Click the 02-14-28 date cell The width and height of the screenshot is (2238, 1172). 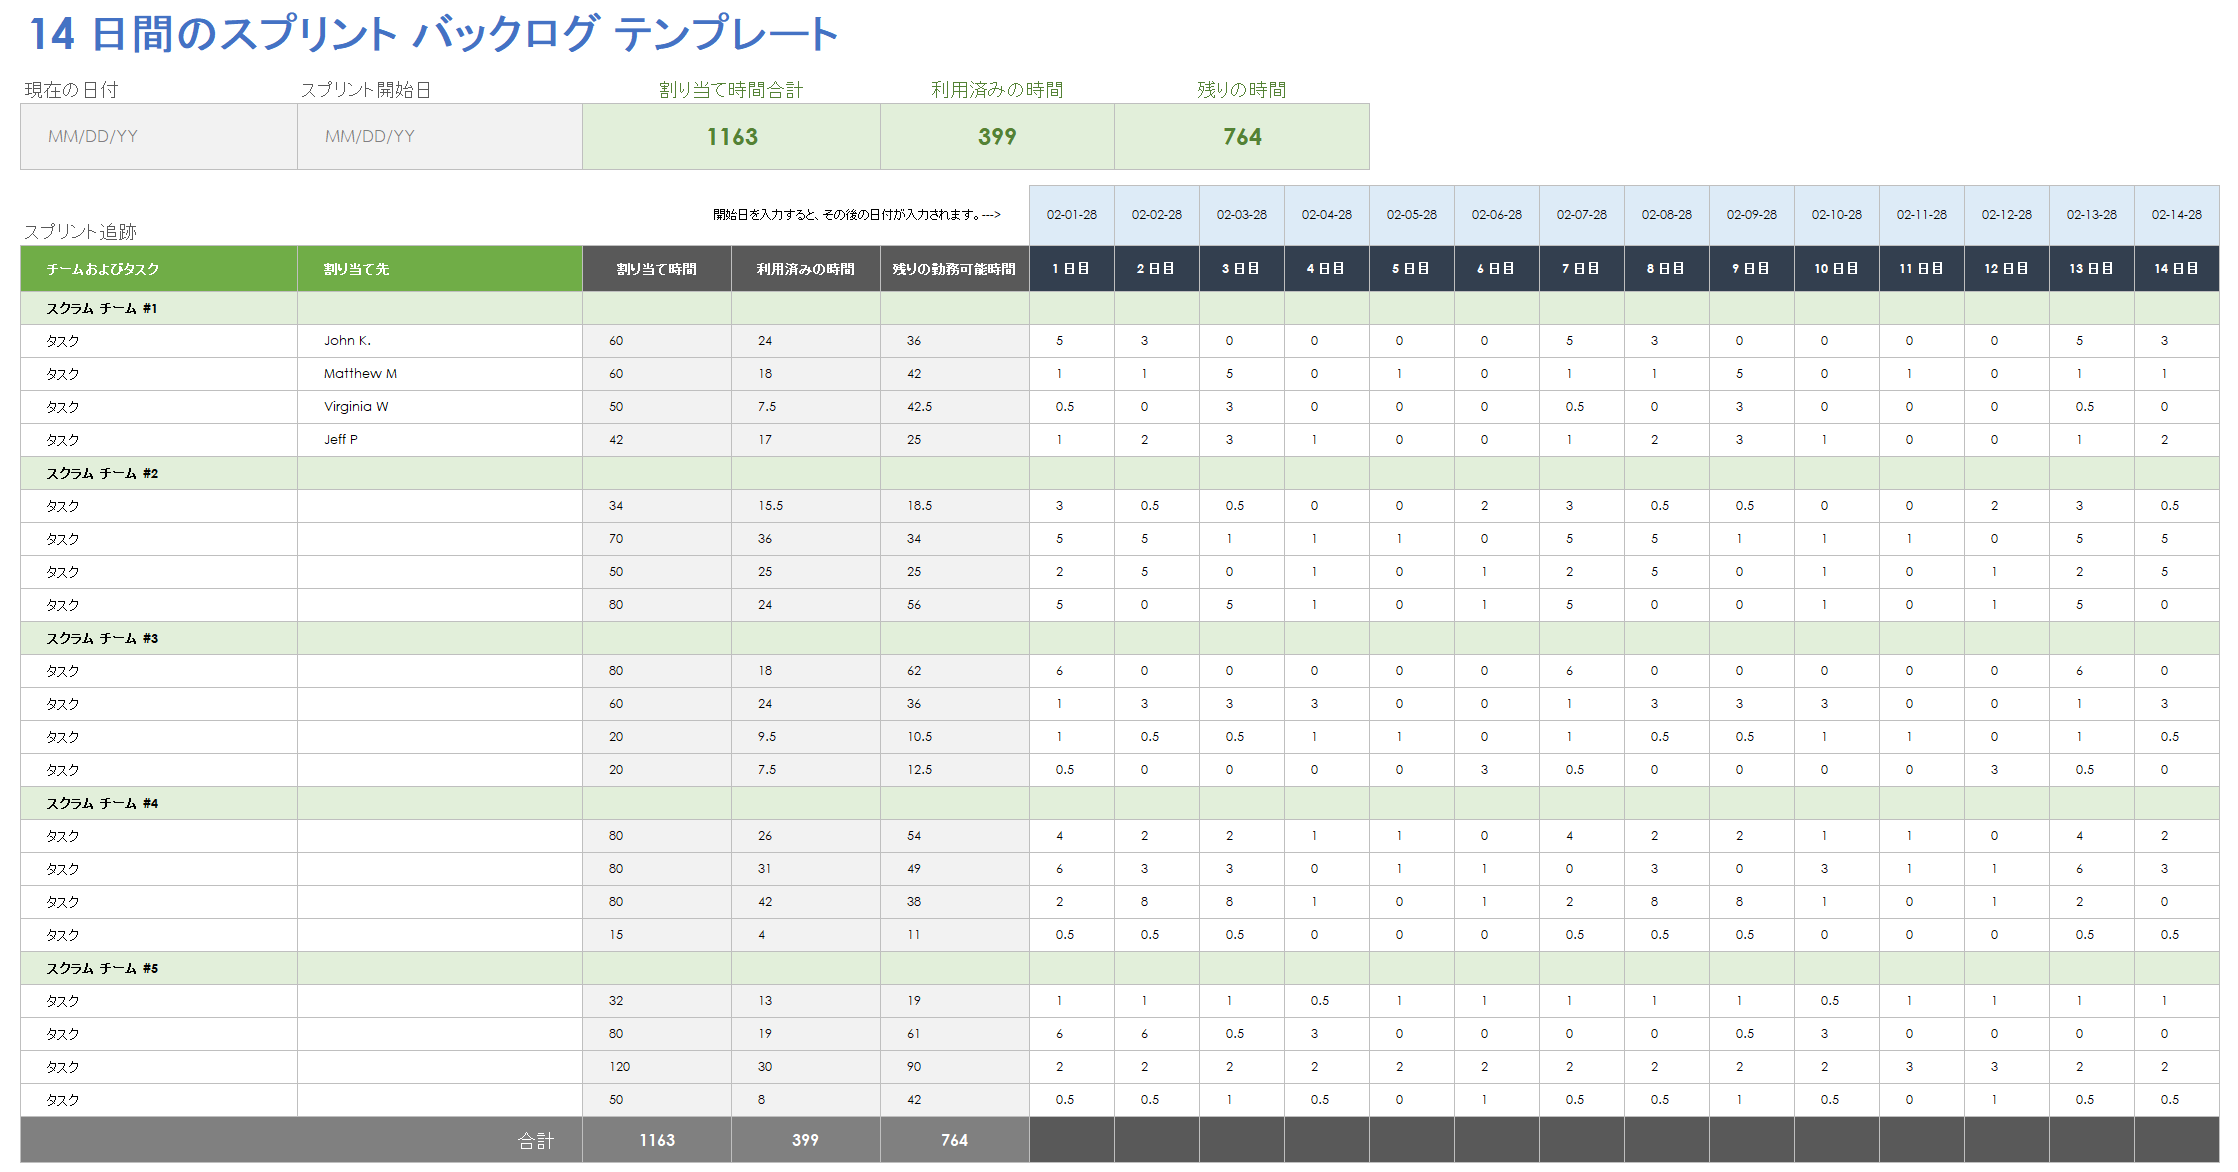(x=2177, y=215)
